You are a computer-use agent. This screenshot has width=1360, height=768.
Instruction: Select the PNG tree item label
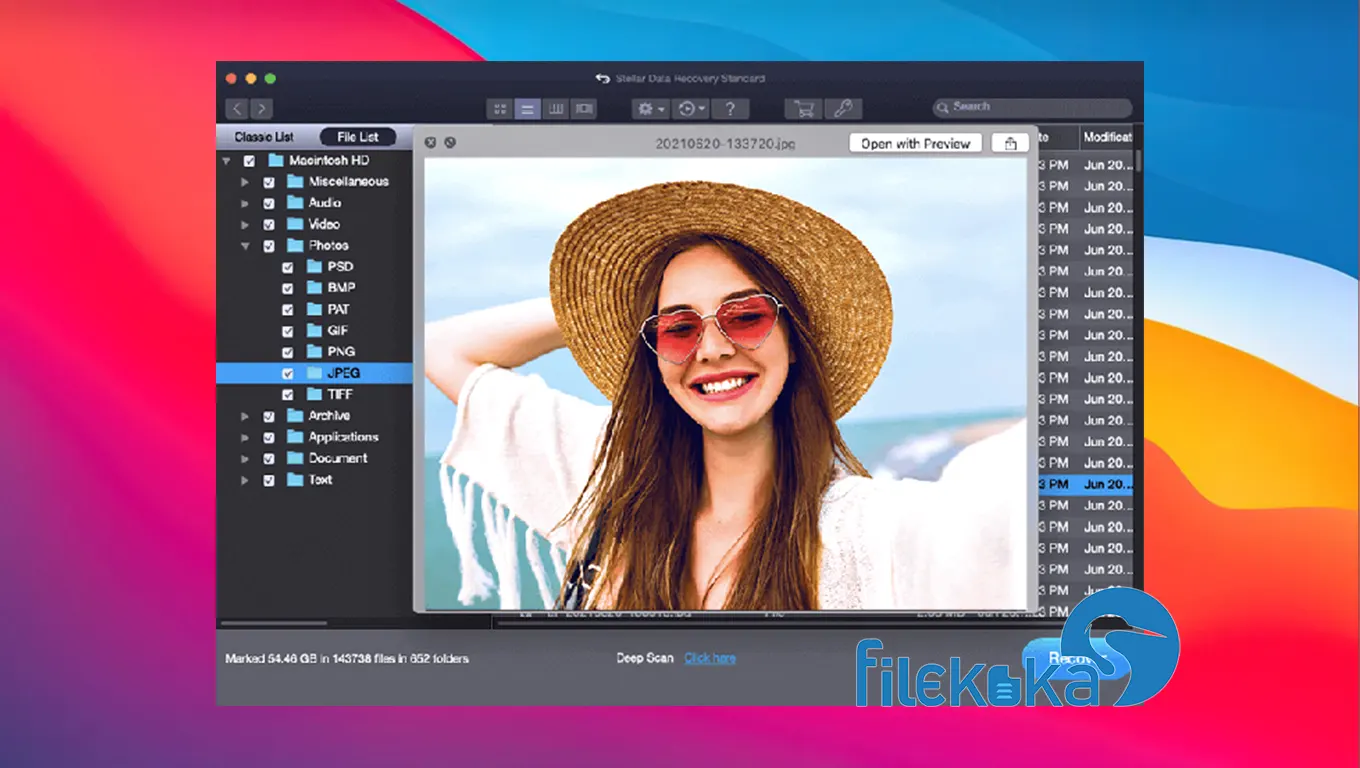point(341,352)
